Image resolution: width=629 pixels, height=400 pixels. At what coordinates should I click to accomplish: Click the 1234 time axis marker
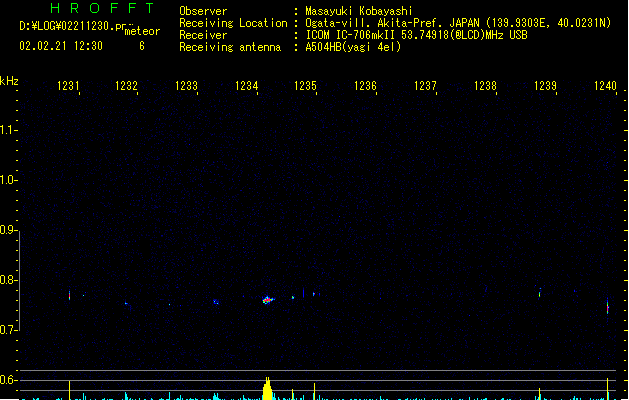tap(246, 86)
